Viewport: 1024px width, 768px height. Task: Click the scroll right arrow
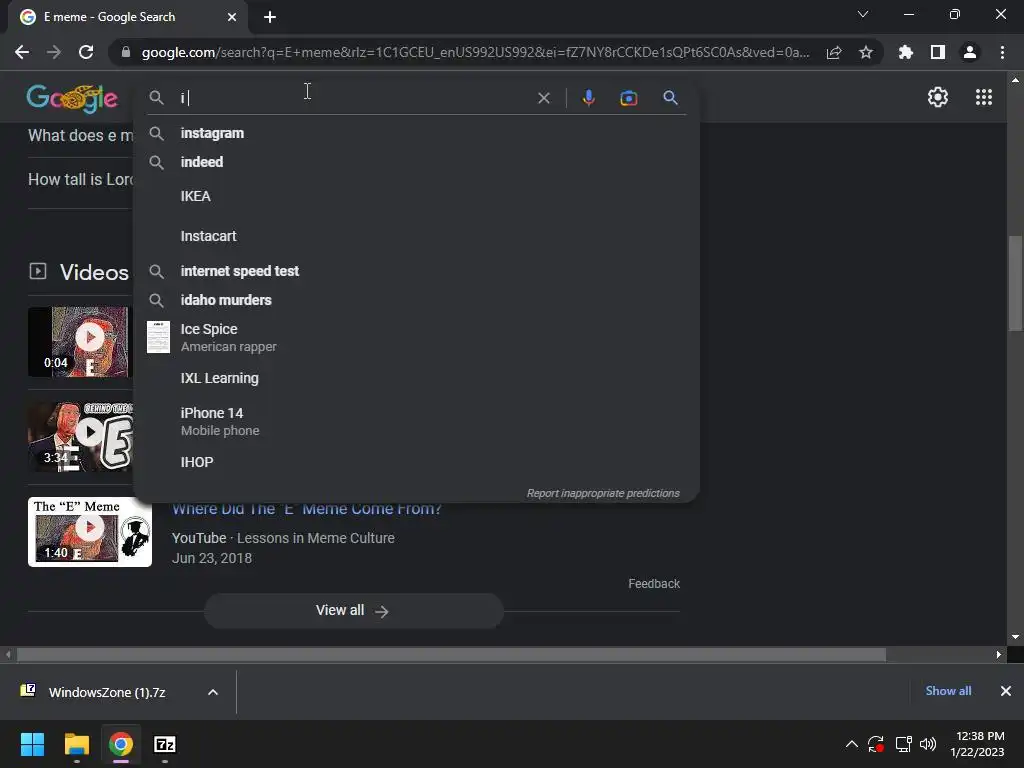point(999,654)
